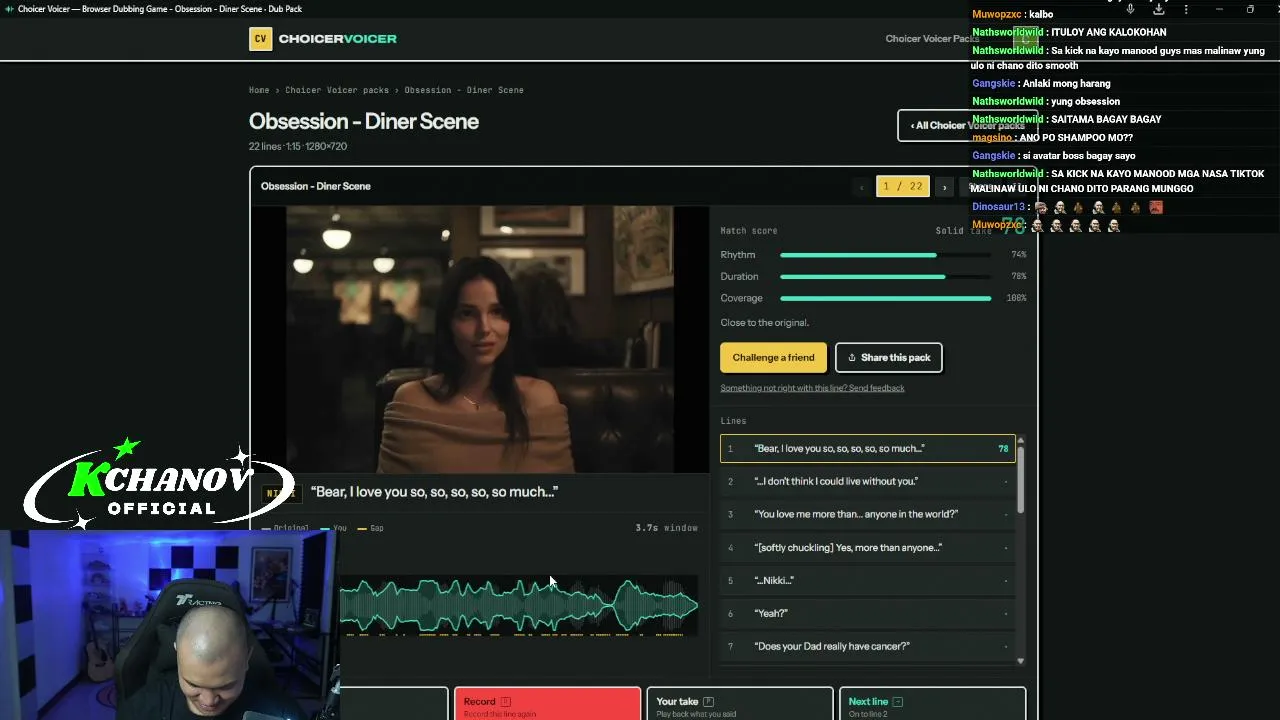1280x720 pixels.
Task: Click the All Choicer Voicer packs button
Action: (x=966, y=125)
